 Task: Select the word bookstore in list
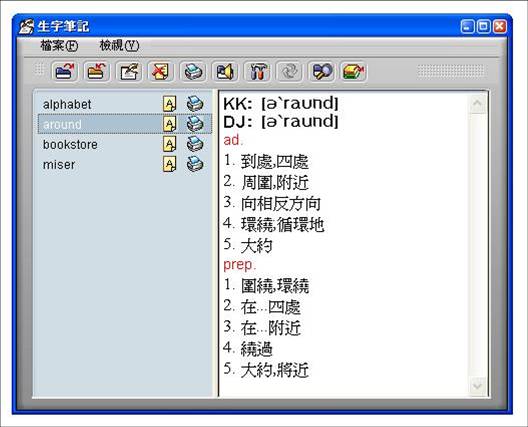coord(70,144)
